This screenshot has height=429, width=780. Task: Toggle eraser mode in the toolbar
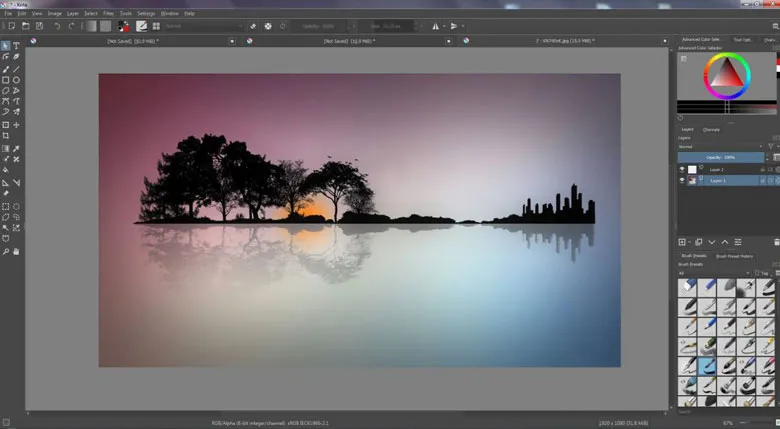pyautogui.click(x=253, y=26)
